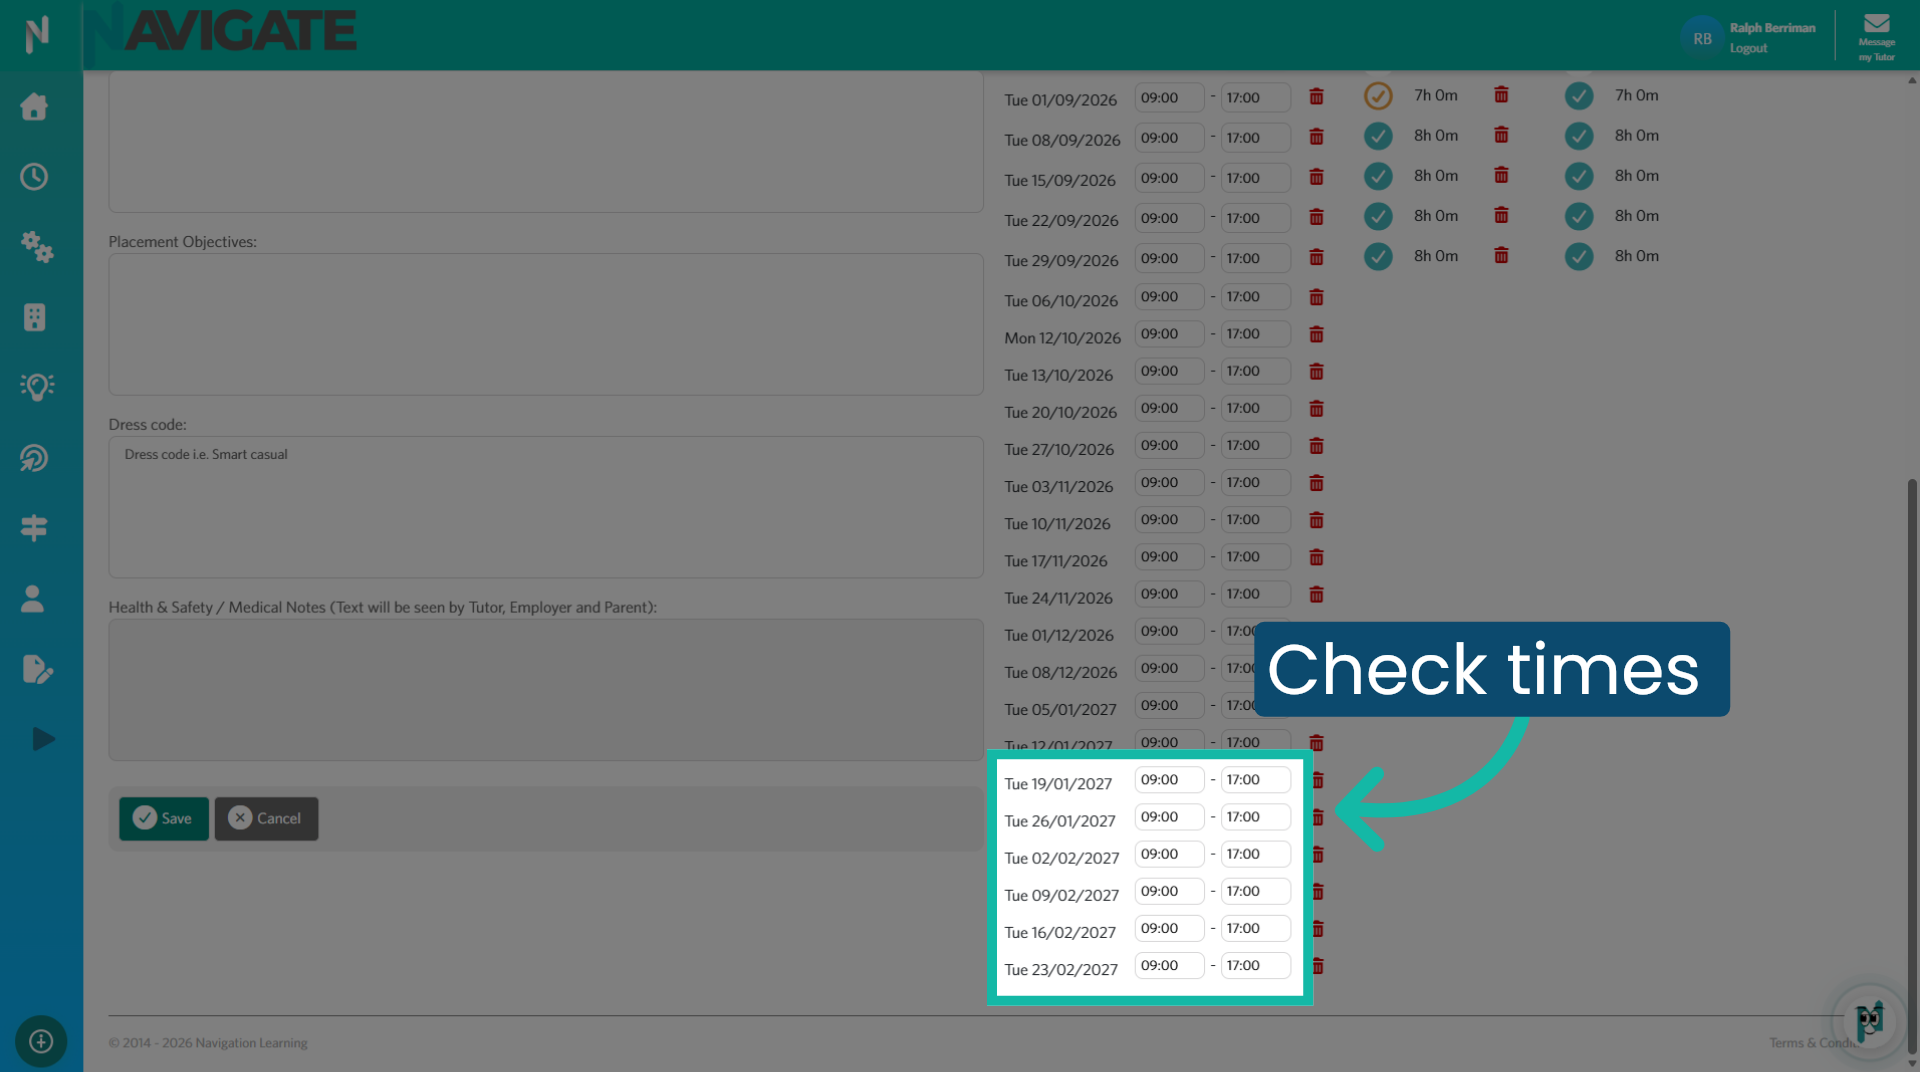Open the Home icon in sidebar
The width and height of the screenshot is (1920, 1072).
[x=34, y=106]
